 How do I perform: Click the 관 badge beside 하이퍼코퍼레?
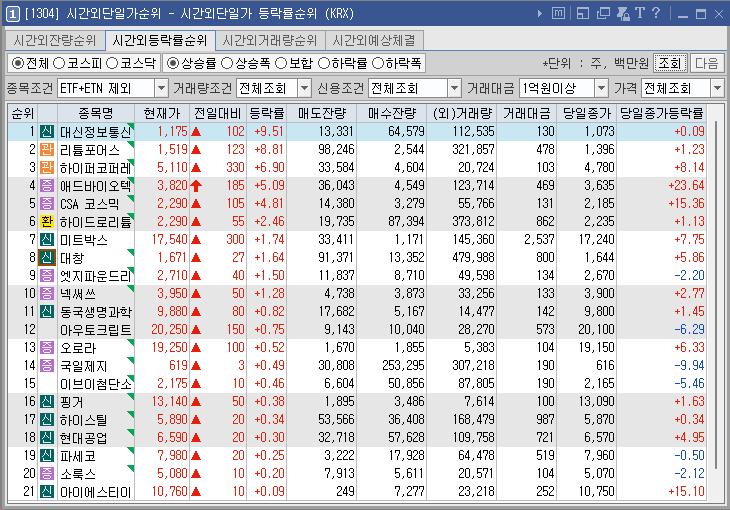(47, 168)
